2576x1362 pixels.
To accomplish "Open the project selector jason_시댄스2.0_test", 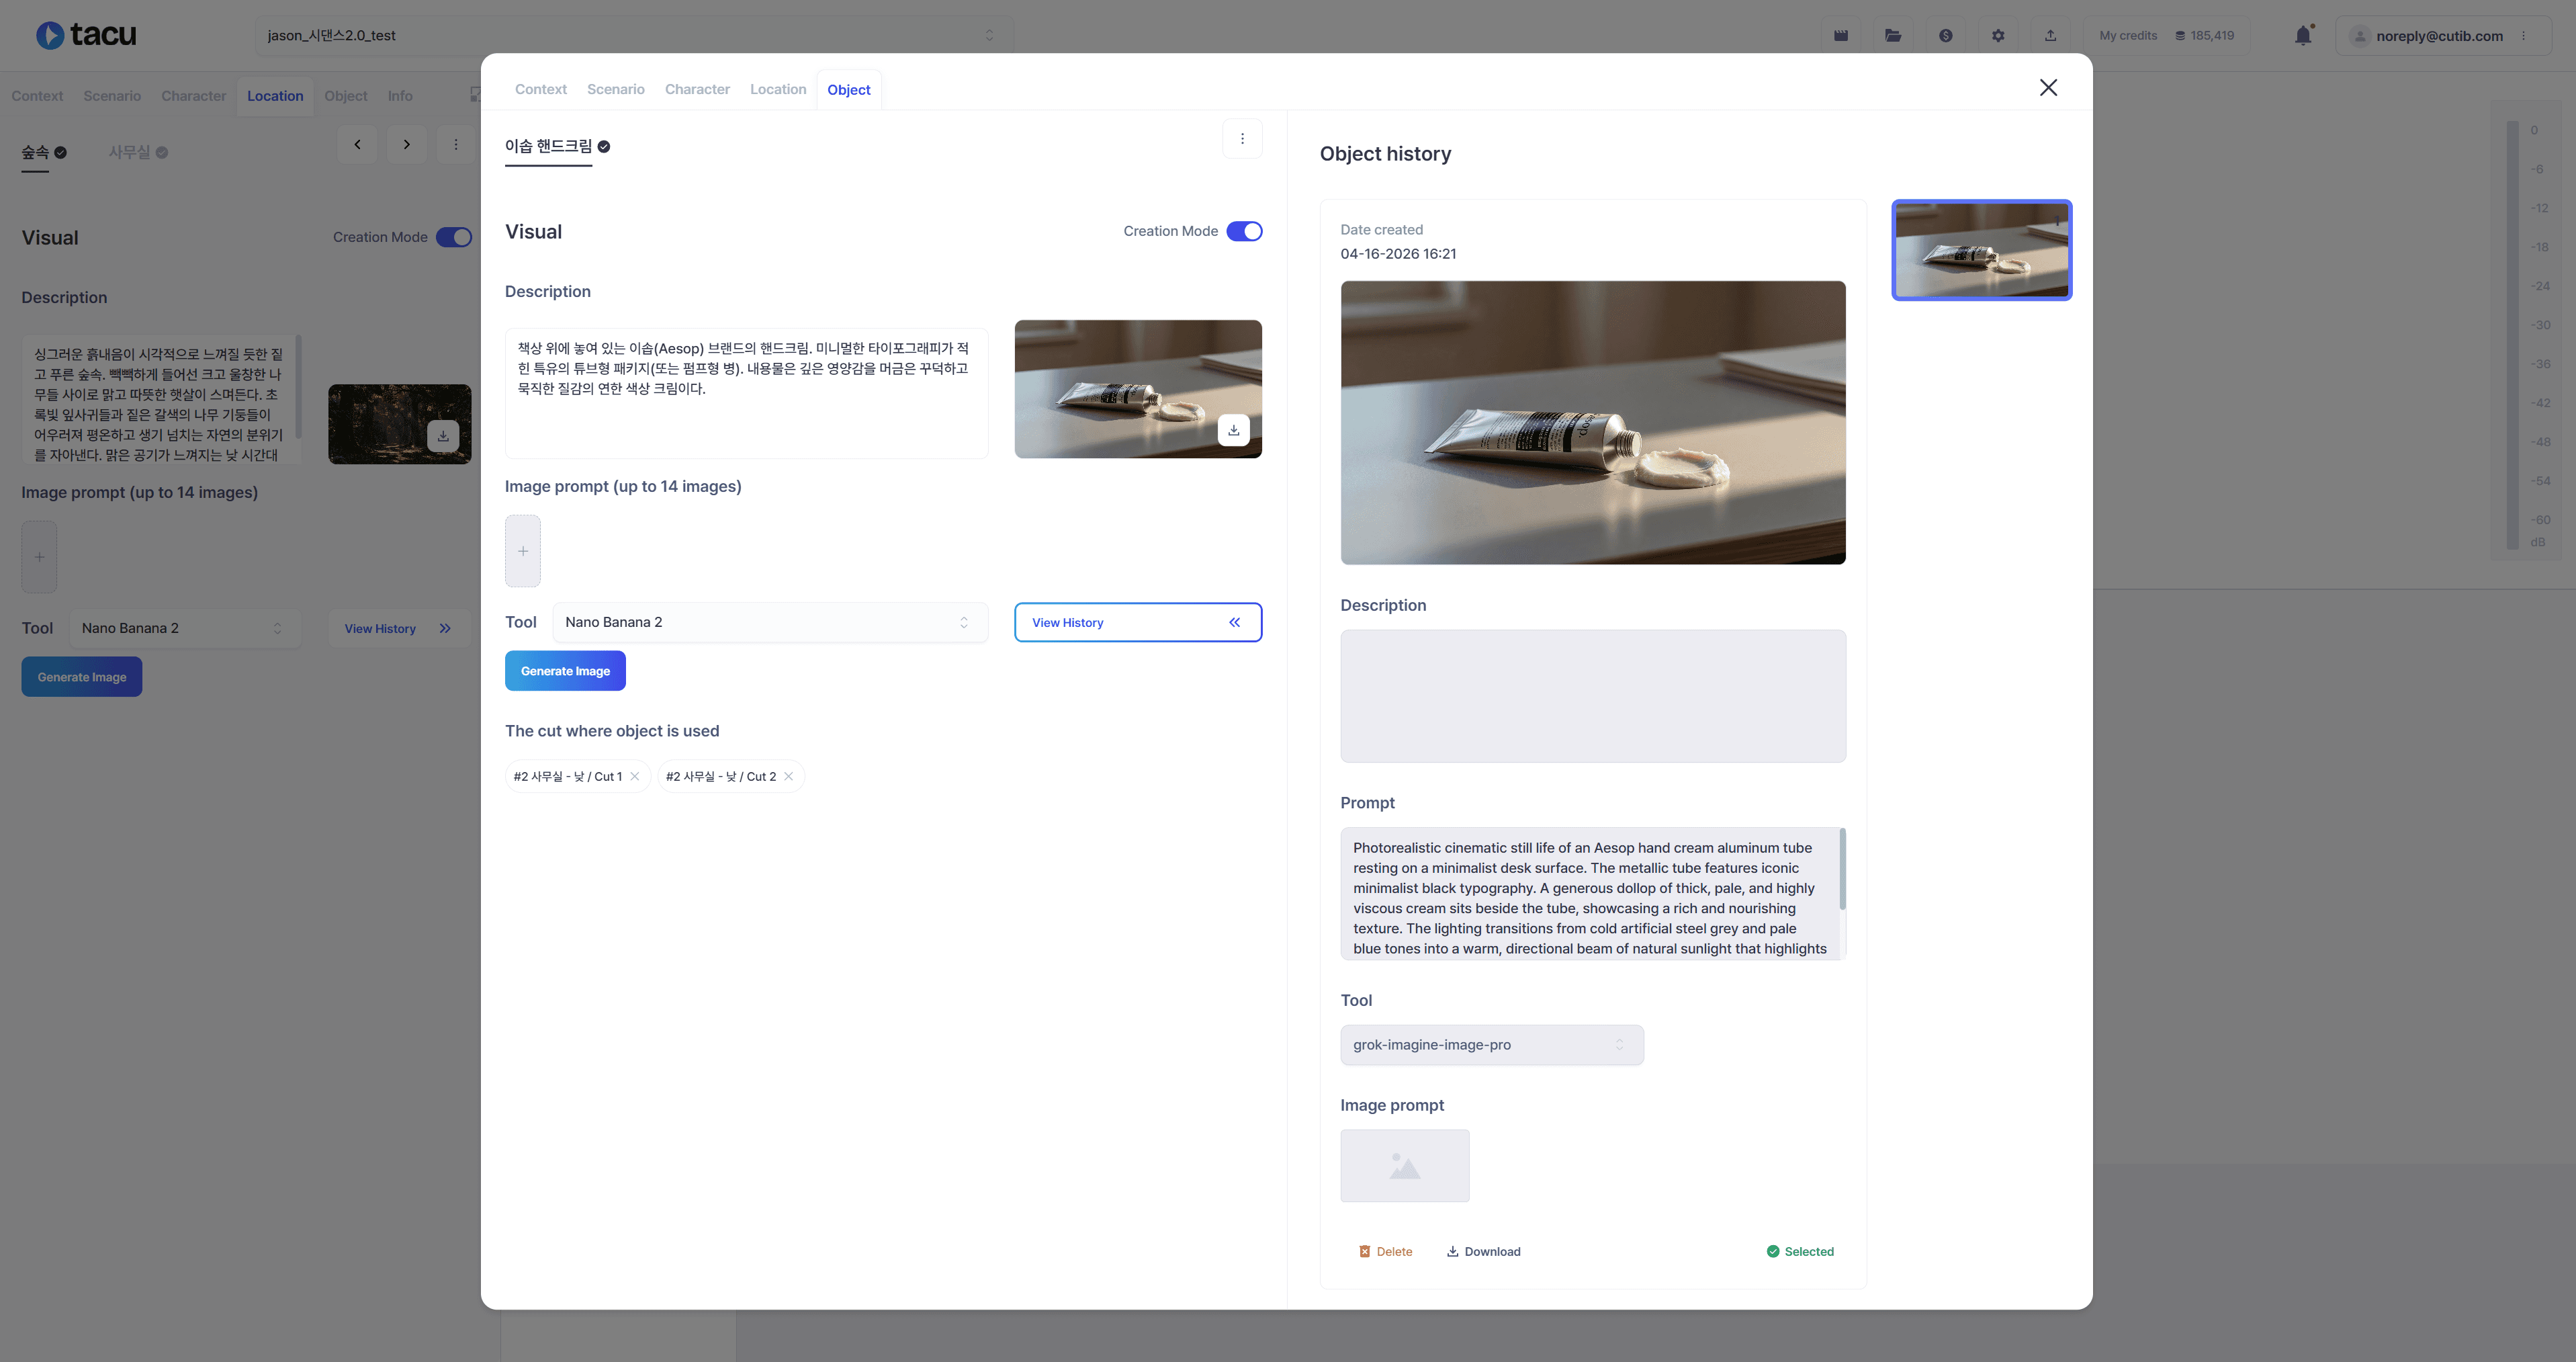I will pyautogui.click(x=634, y=36).
